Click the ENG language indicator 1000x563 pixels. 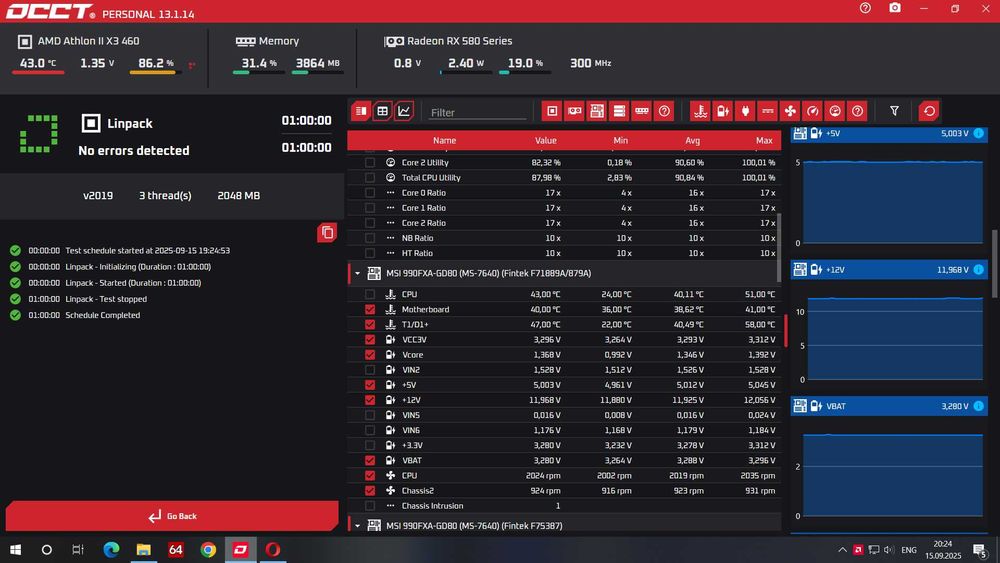click(909, 550)
